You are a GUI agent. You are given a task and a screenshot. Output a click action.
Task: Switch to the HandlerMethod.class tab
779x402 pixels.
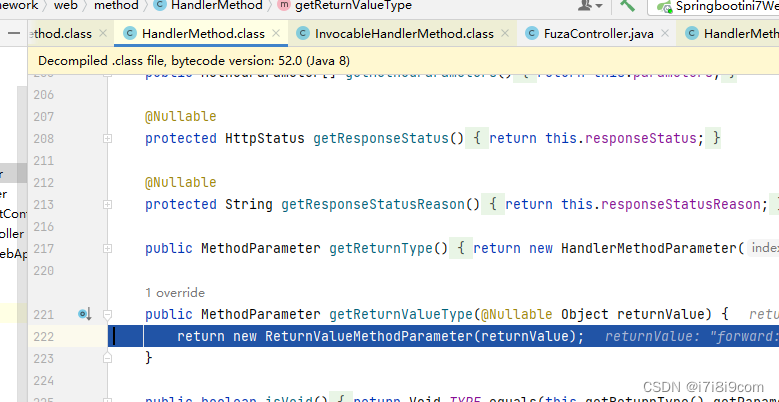coord(203,34)
